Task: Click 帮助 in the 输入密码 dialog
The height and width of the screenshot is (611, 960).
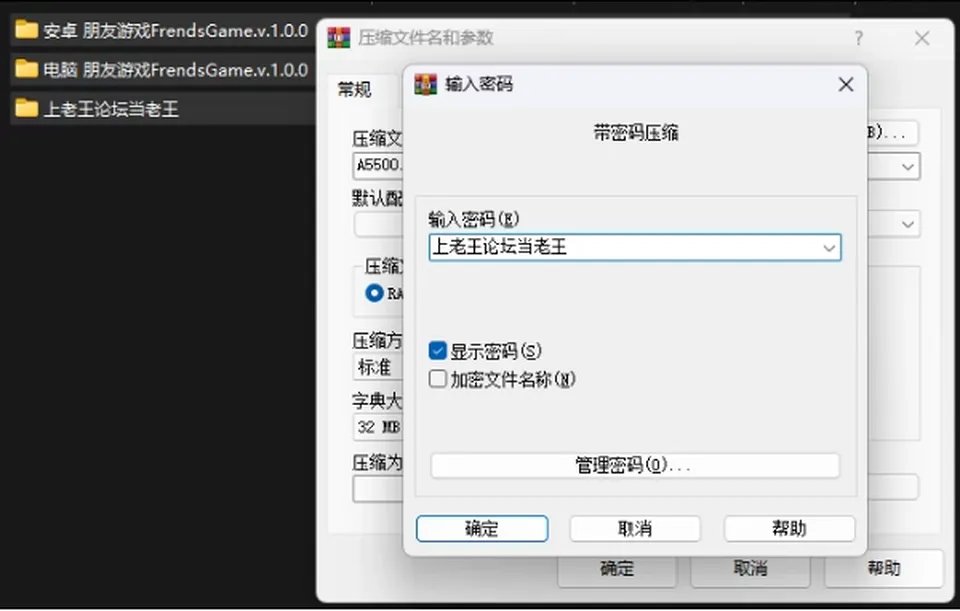Action: pyautogui.click(x=789, y=528)
